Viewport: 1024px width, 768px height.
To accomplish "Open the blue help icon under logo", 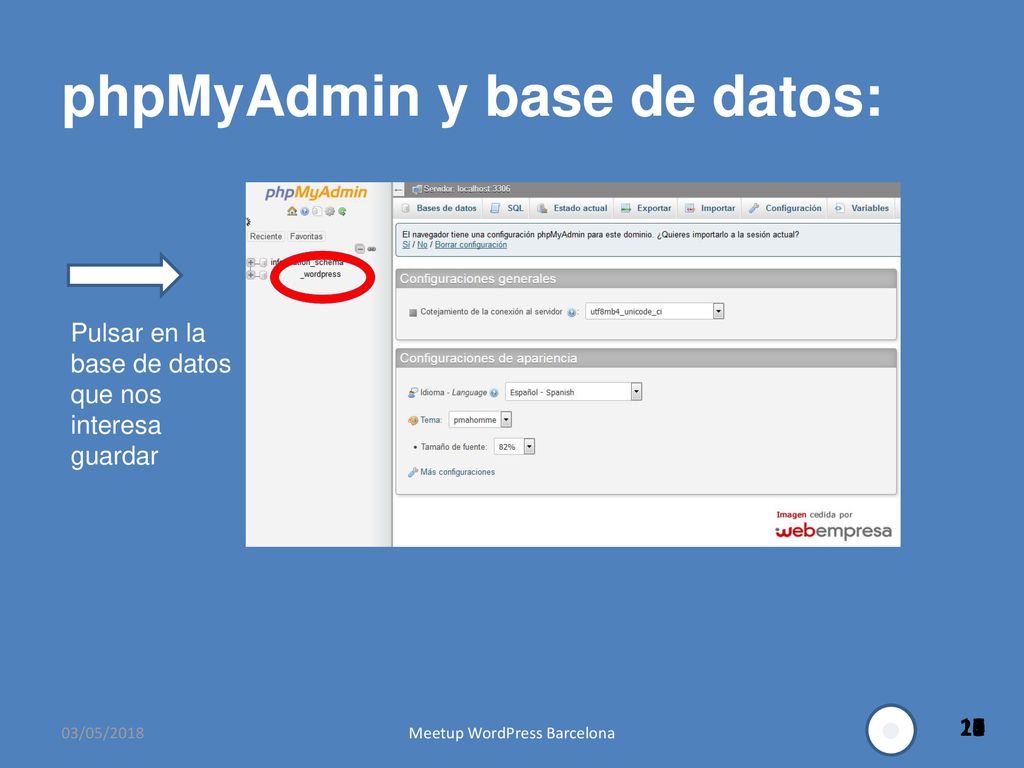I will pos(304,211).
